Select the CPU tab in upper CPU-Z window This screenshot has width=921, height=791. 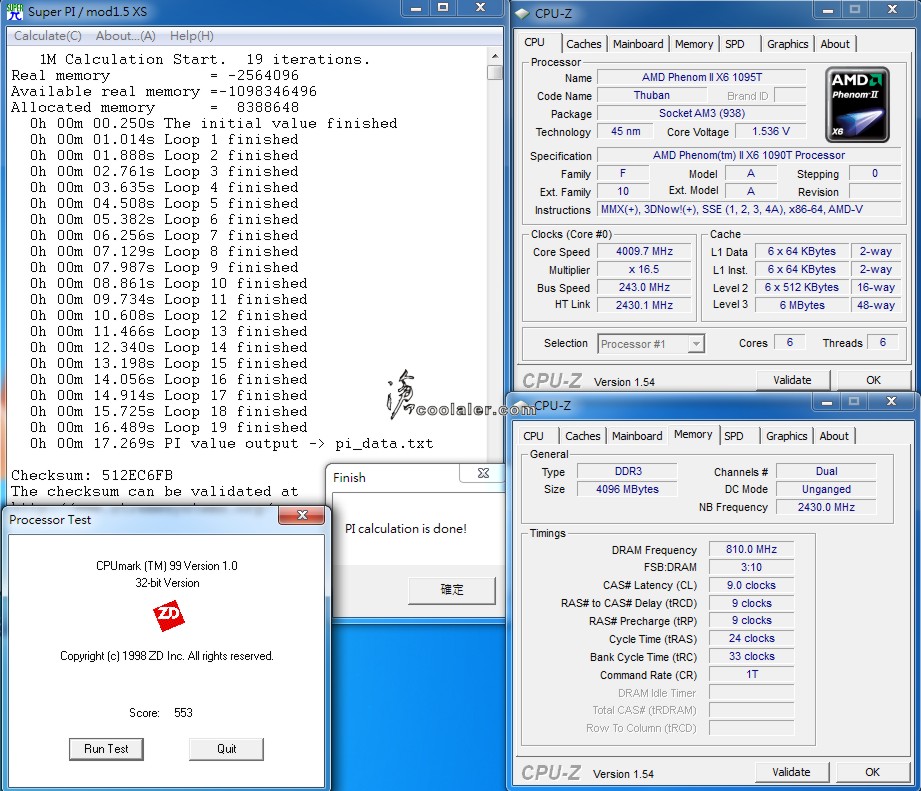click(535, 42)
